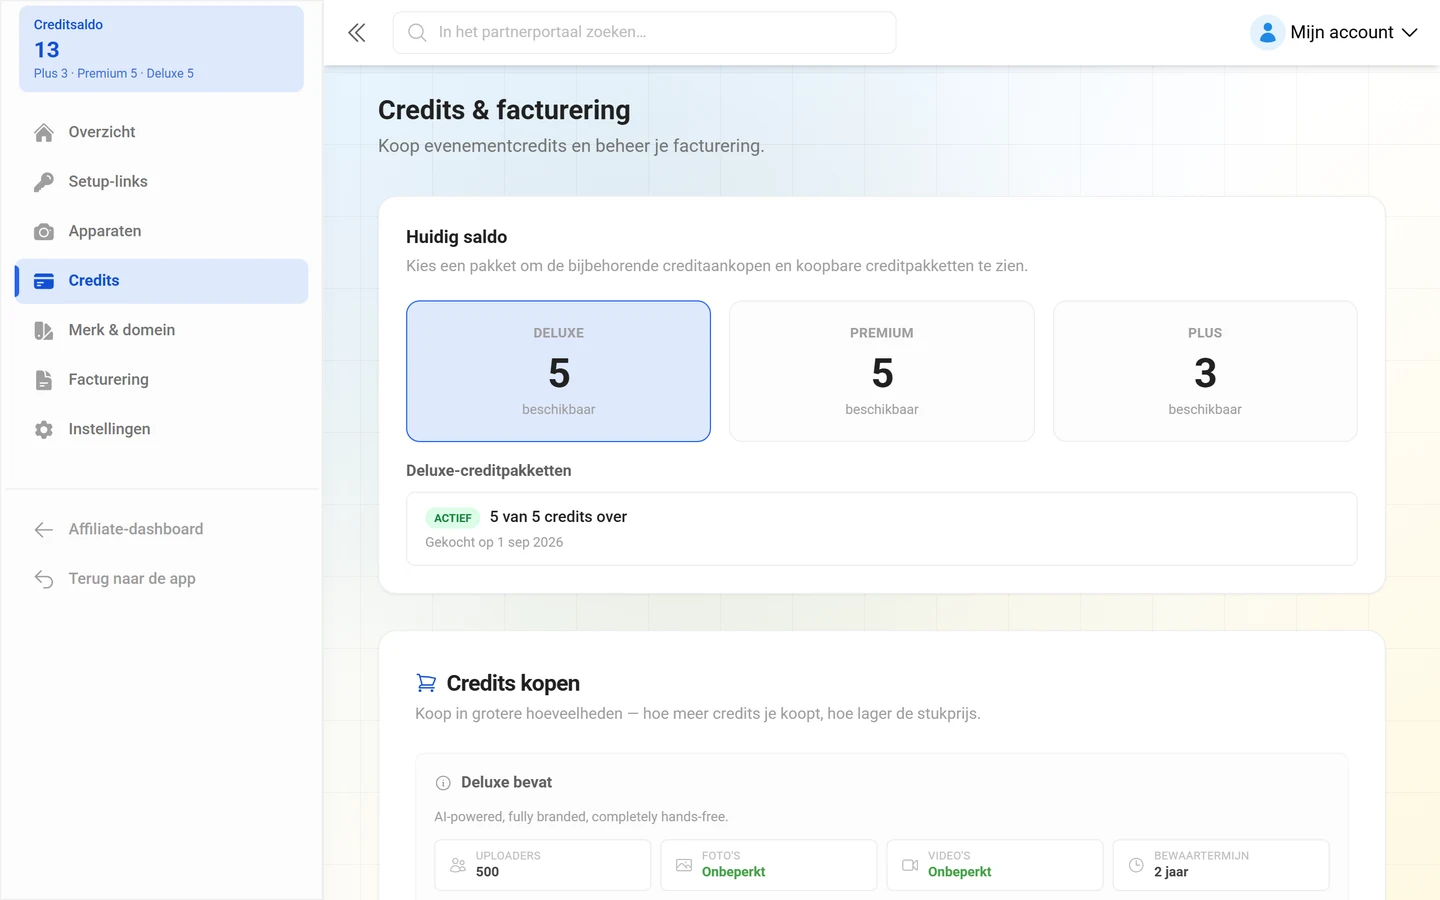1440x900 pixels.
Task: Click the credit card icon beside Credits
Action: (44, 281)
